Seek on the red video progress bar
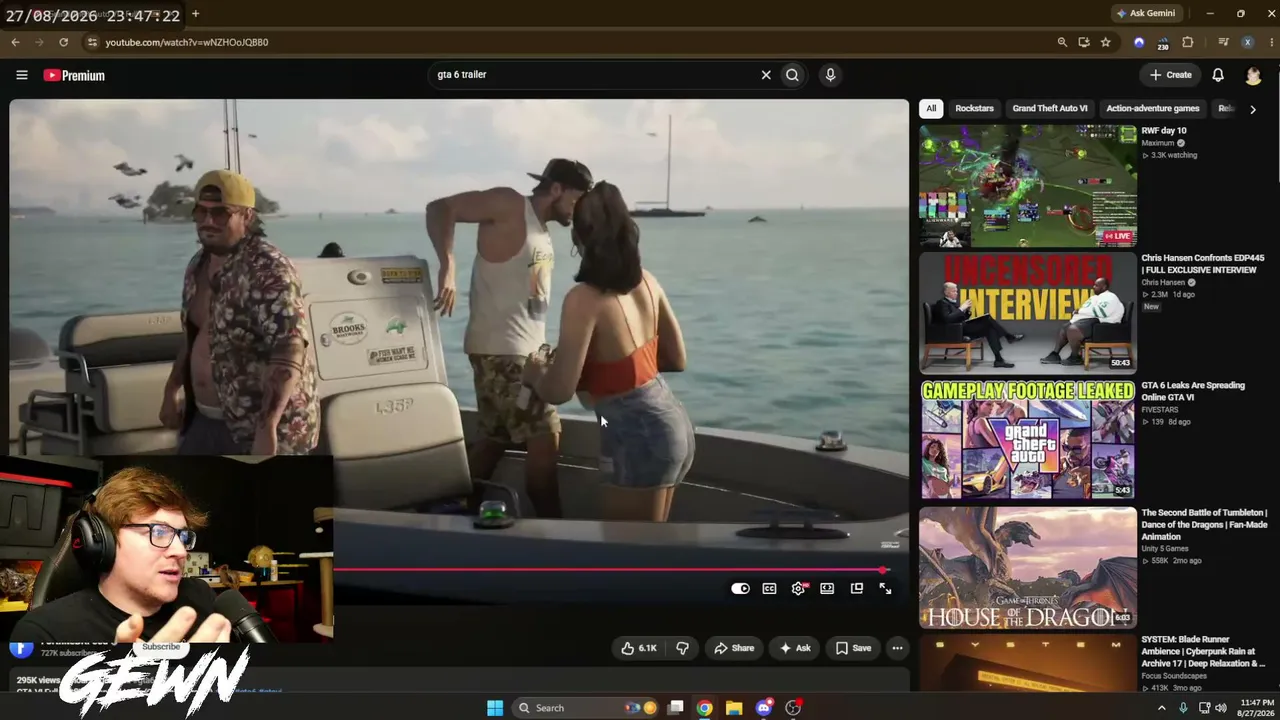This screenshot has width=1280, height=720. [x=610, y=570]
